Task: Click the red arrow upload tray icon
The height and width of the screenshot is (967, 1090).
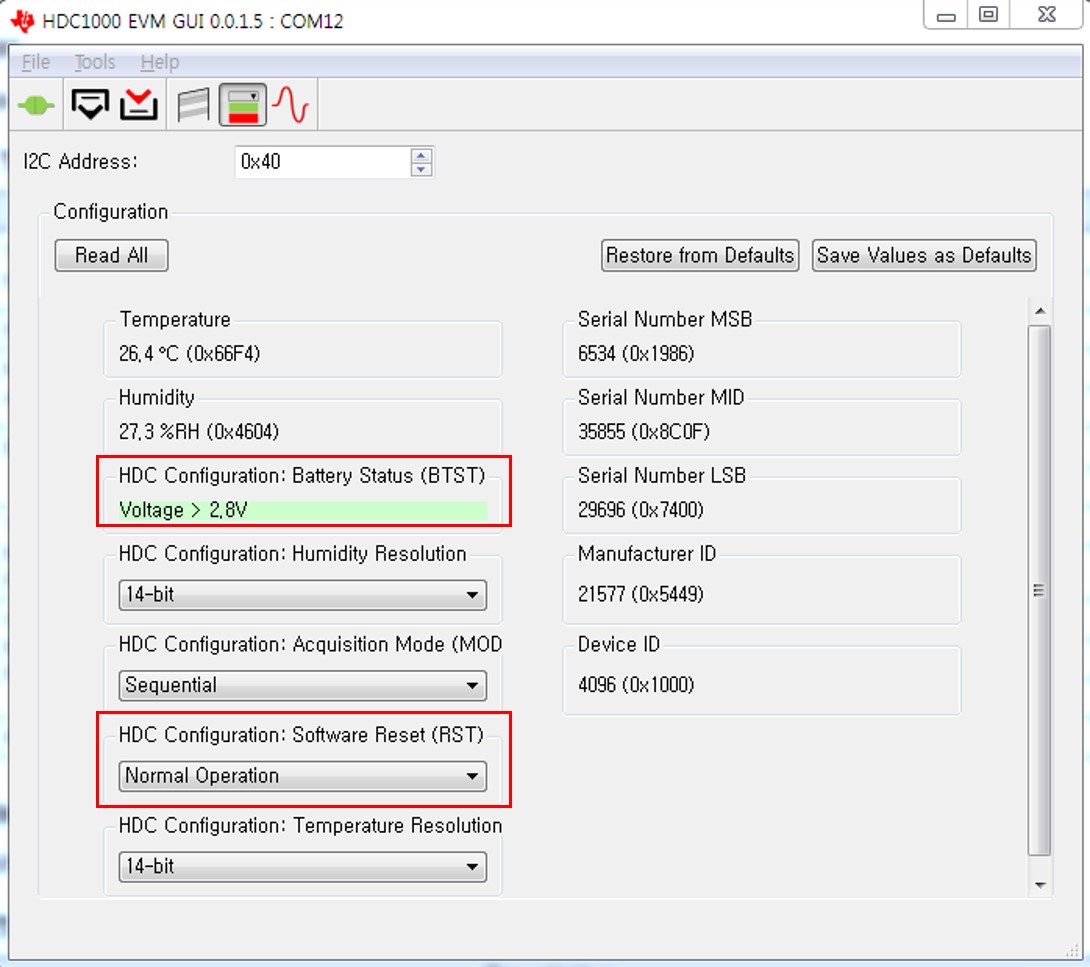Action: (x=139, y=105)
